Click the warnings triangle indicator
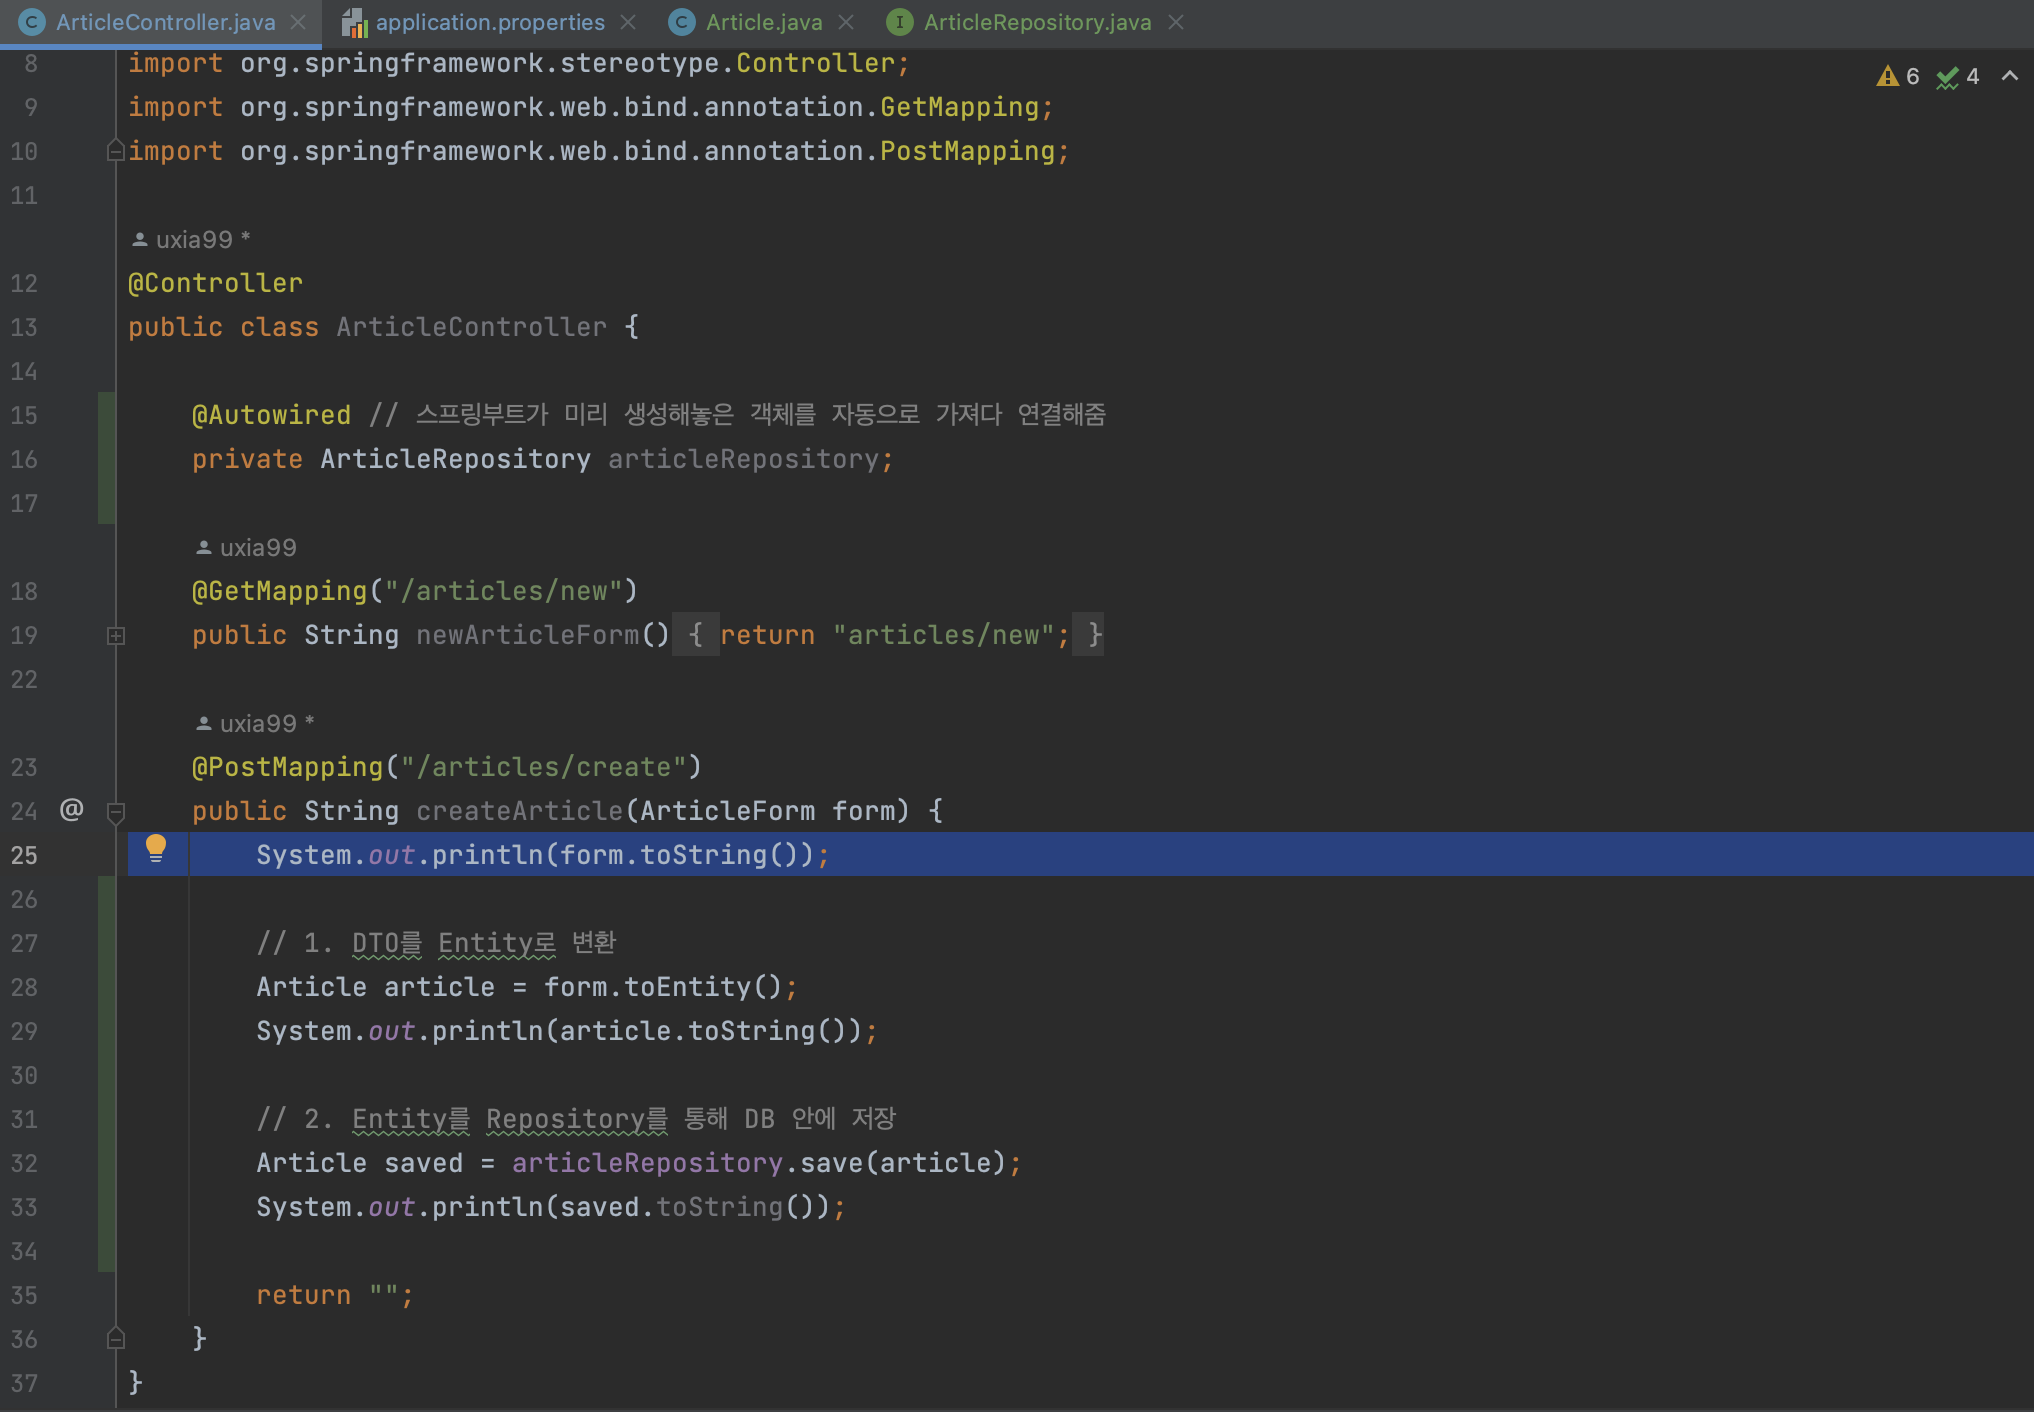Screen dimensions: 2034x1412 coord(1887,77)
